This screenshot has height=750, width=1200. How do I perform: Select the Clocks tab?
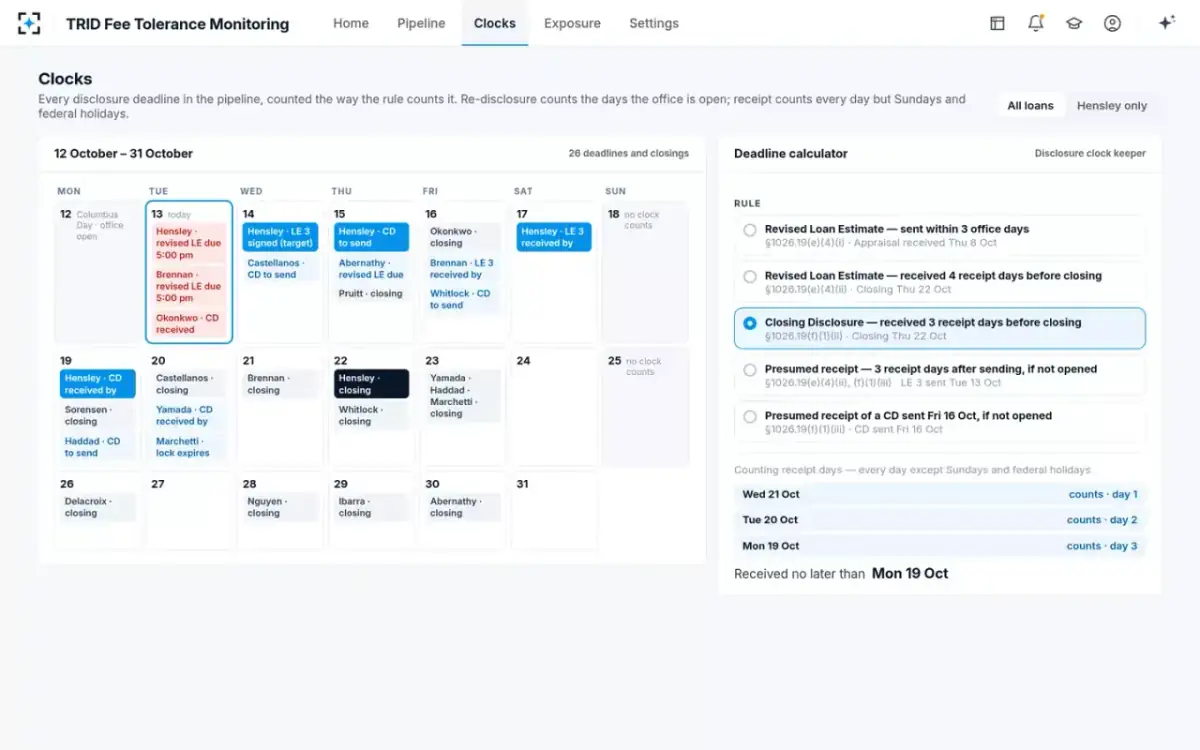click(495, 23)
